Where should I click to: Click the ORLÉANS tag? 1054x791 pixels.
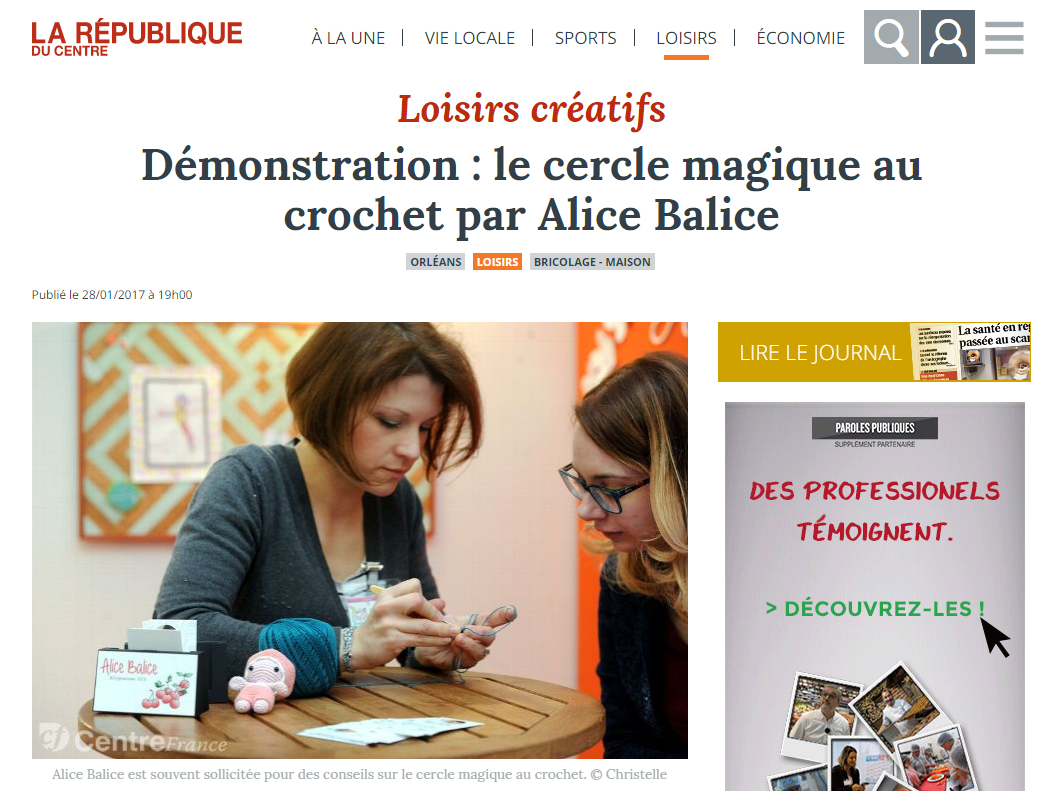coord(436,261)
